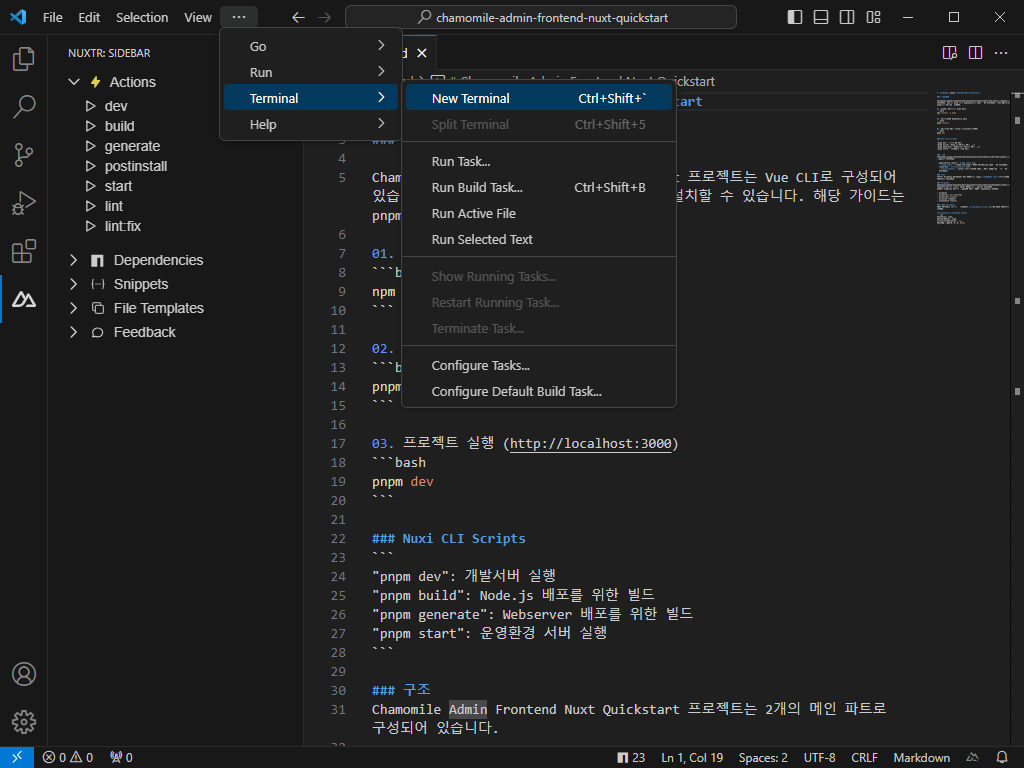Open the http://localhost:3000 link
1024x768 pixels.
click(x=590, y=443)
